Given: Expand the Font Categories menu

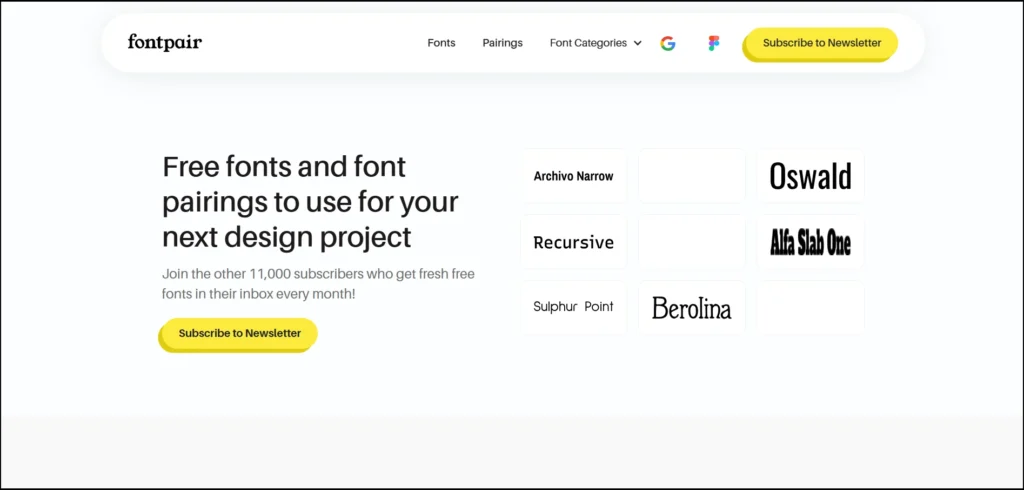Looking at the screenshot, I should (x=596, y=43).
